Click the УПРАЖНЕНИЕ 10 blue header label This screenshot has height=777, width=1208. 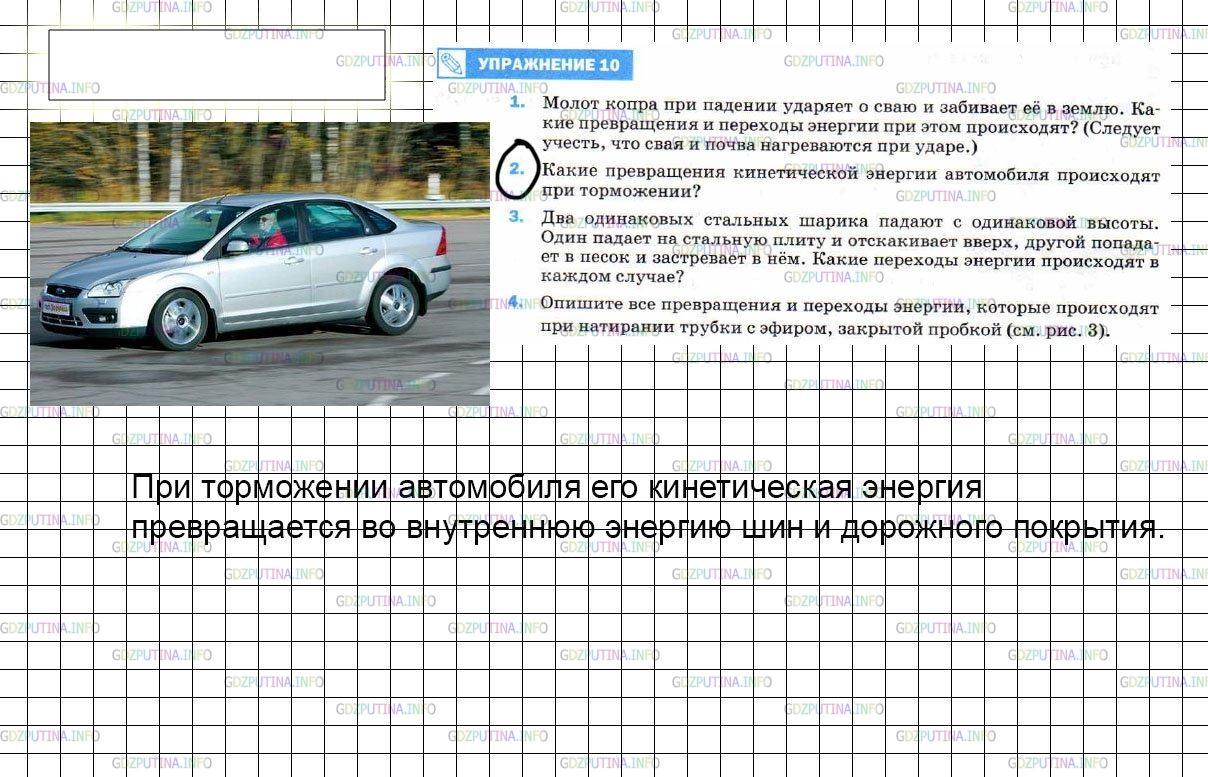(548, 66)
